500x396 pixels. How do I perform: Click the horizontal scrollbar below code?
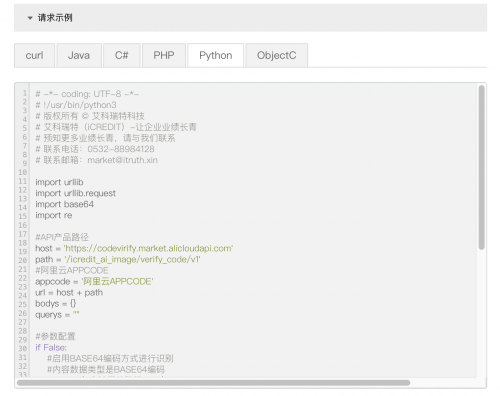click(214, 383)
